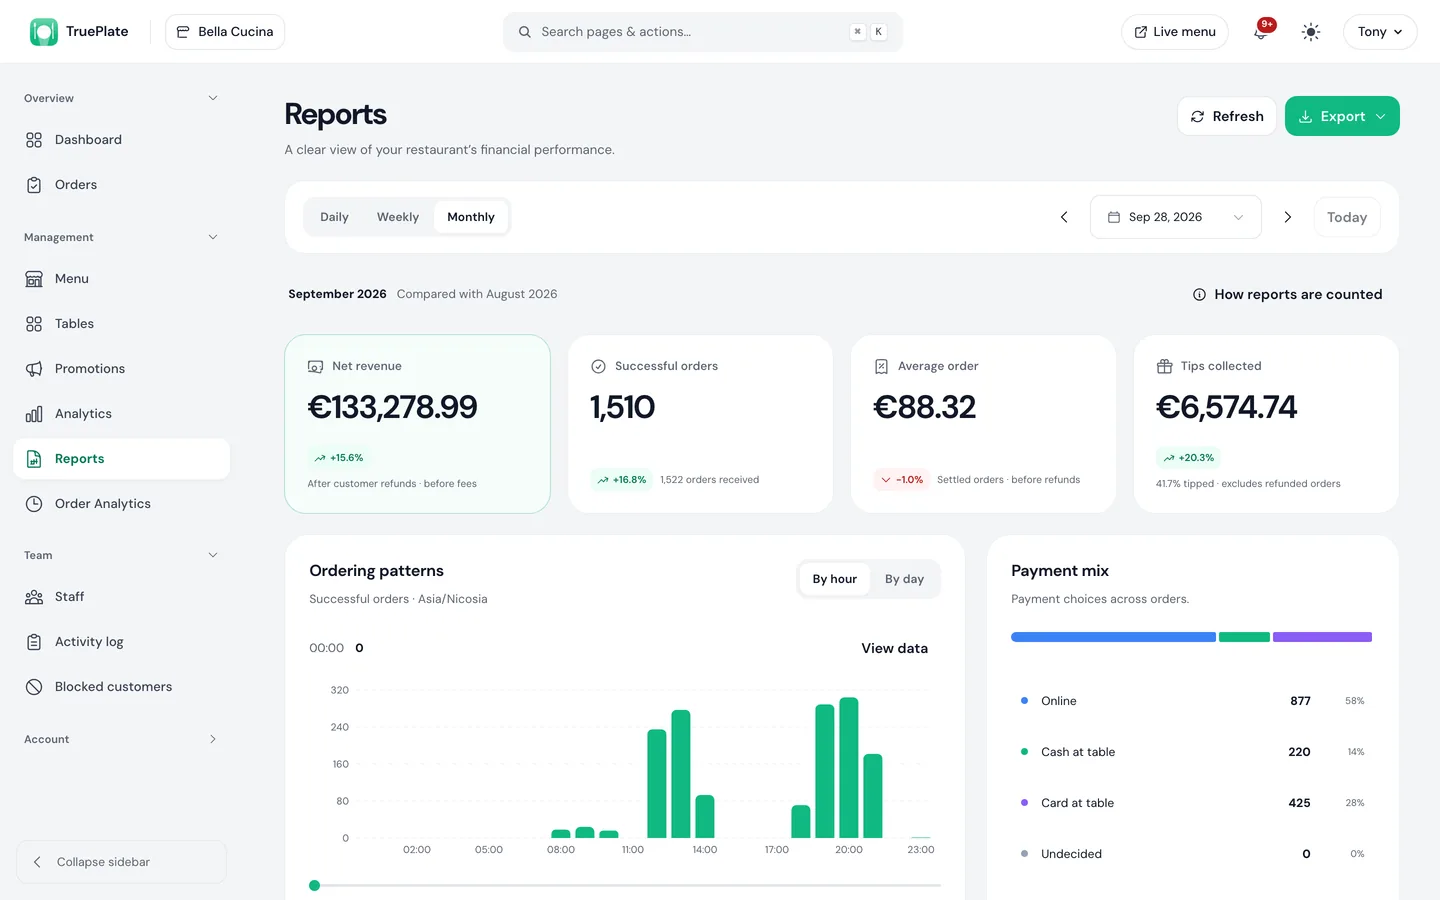This screenshot has height=900, width=1440.
Task: Open Staff page in sidebar
Action: coord(121,597)
